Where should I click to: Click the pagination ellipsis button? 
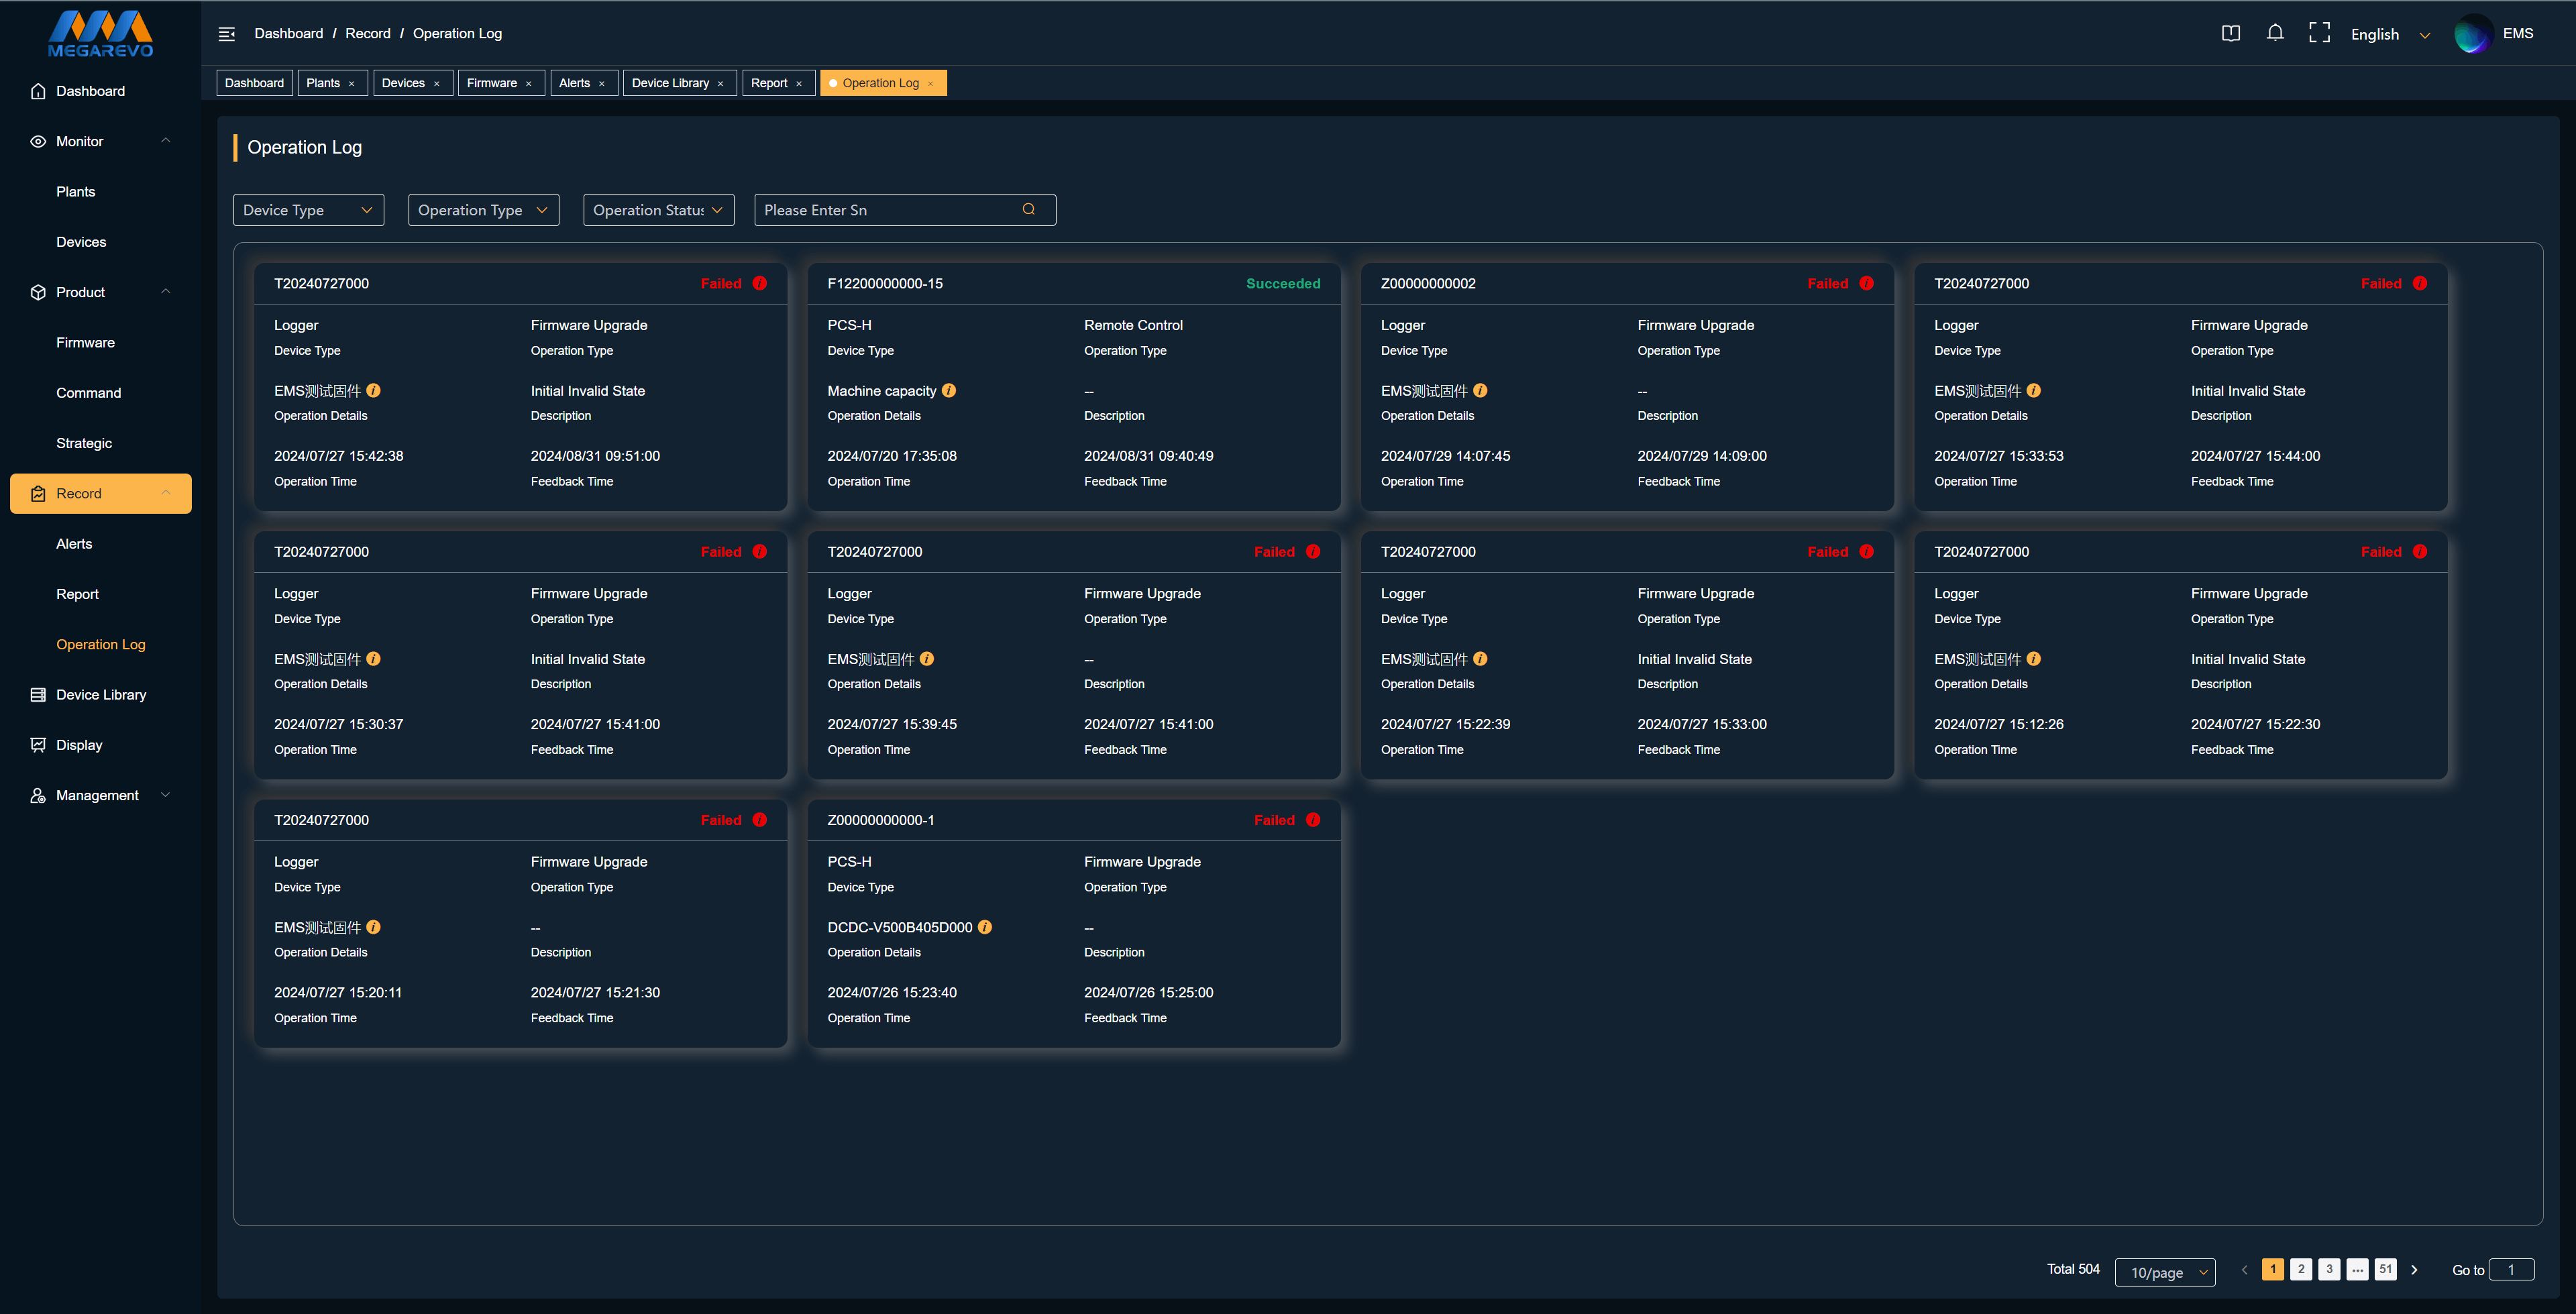pos(2358,1269)
